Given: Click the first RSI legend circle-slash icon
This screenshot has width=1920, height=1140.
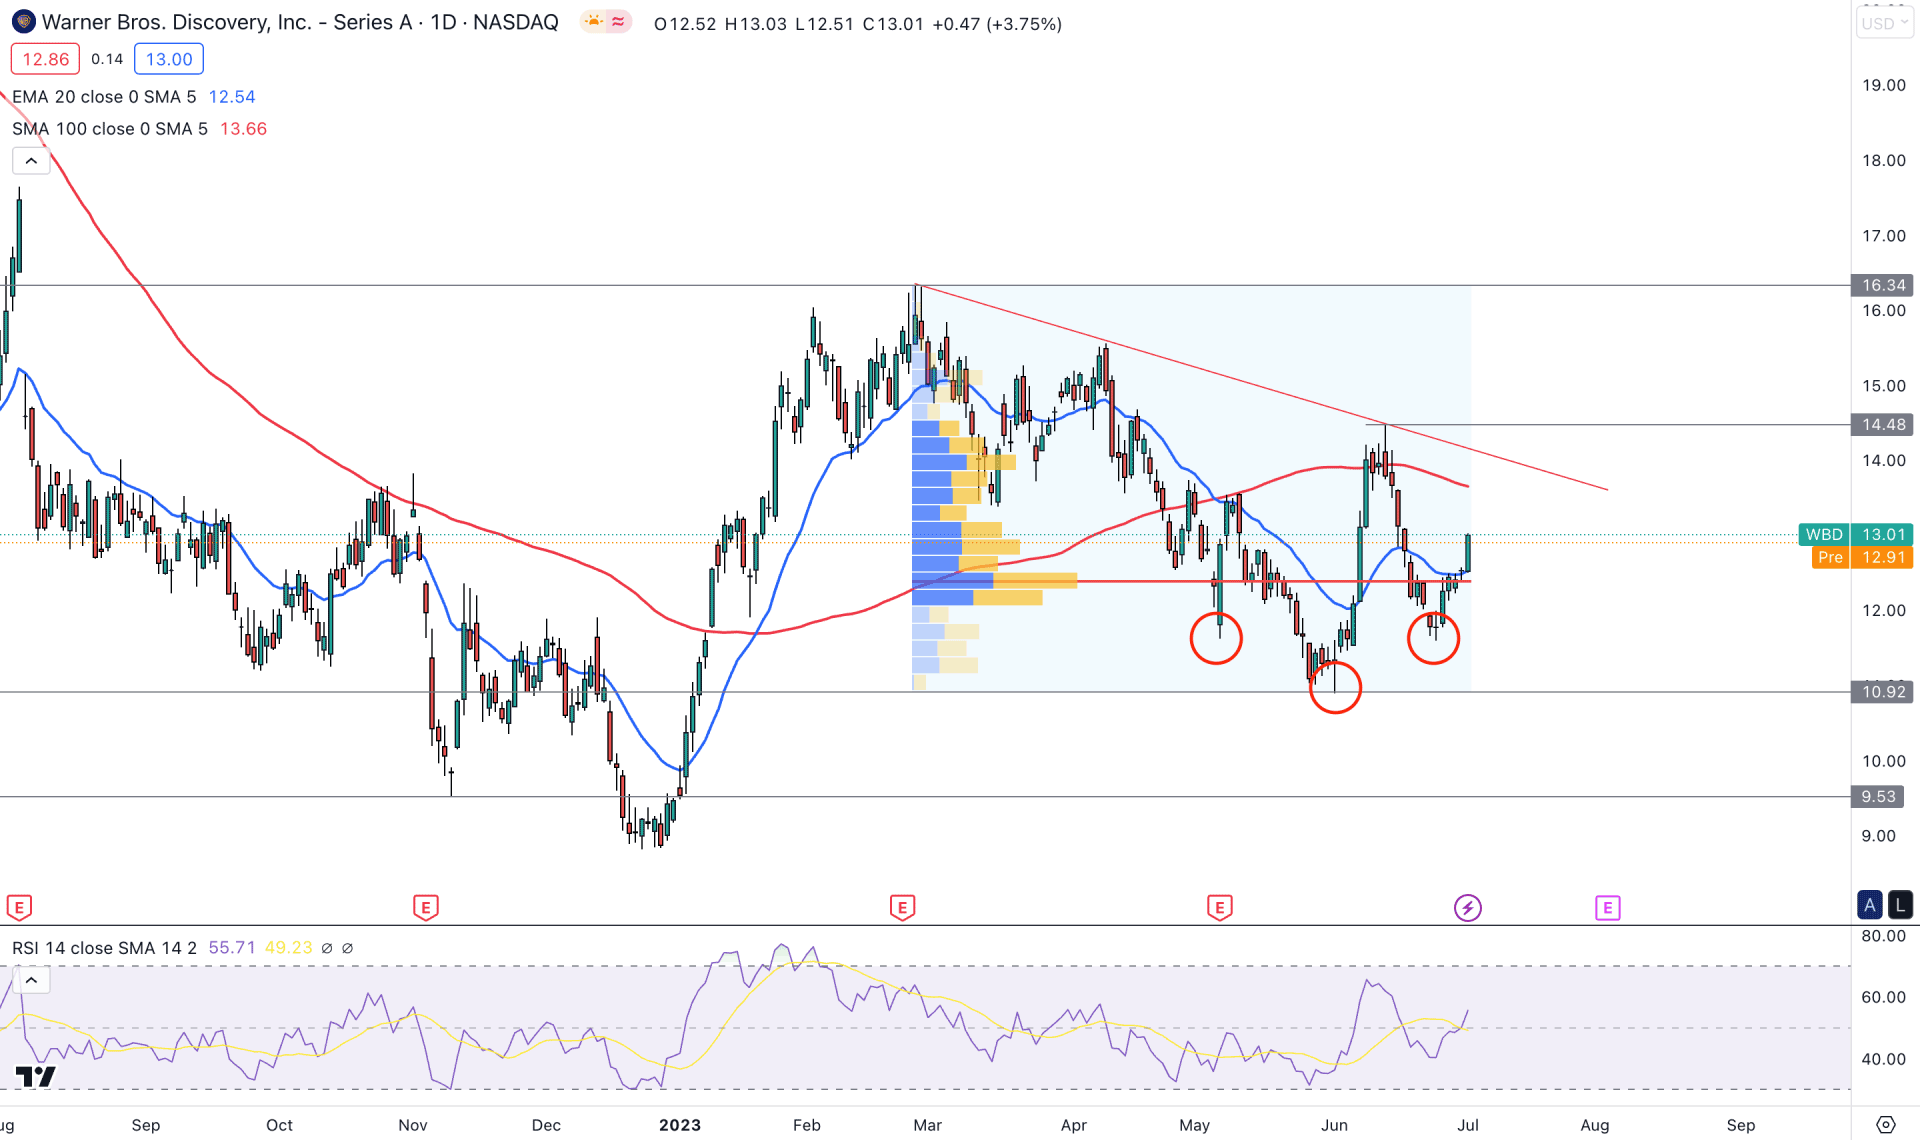Looking at the screenshot, I should (327, 948).
